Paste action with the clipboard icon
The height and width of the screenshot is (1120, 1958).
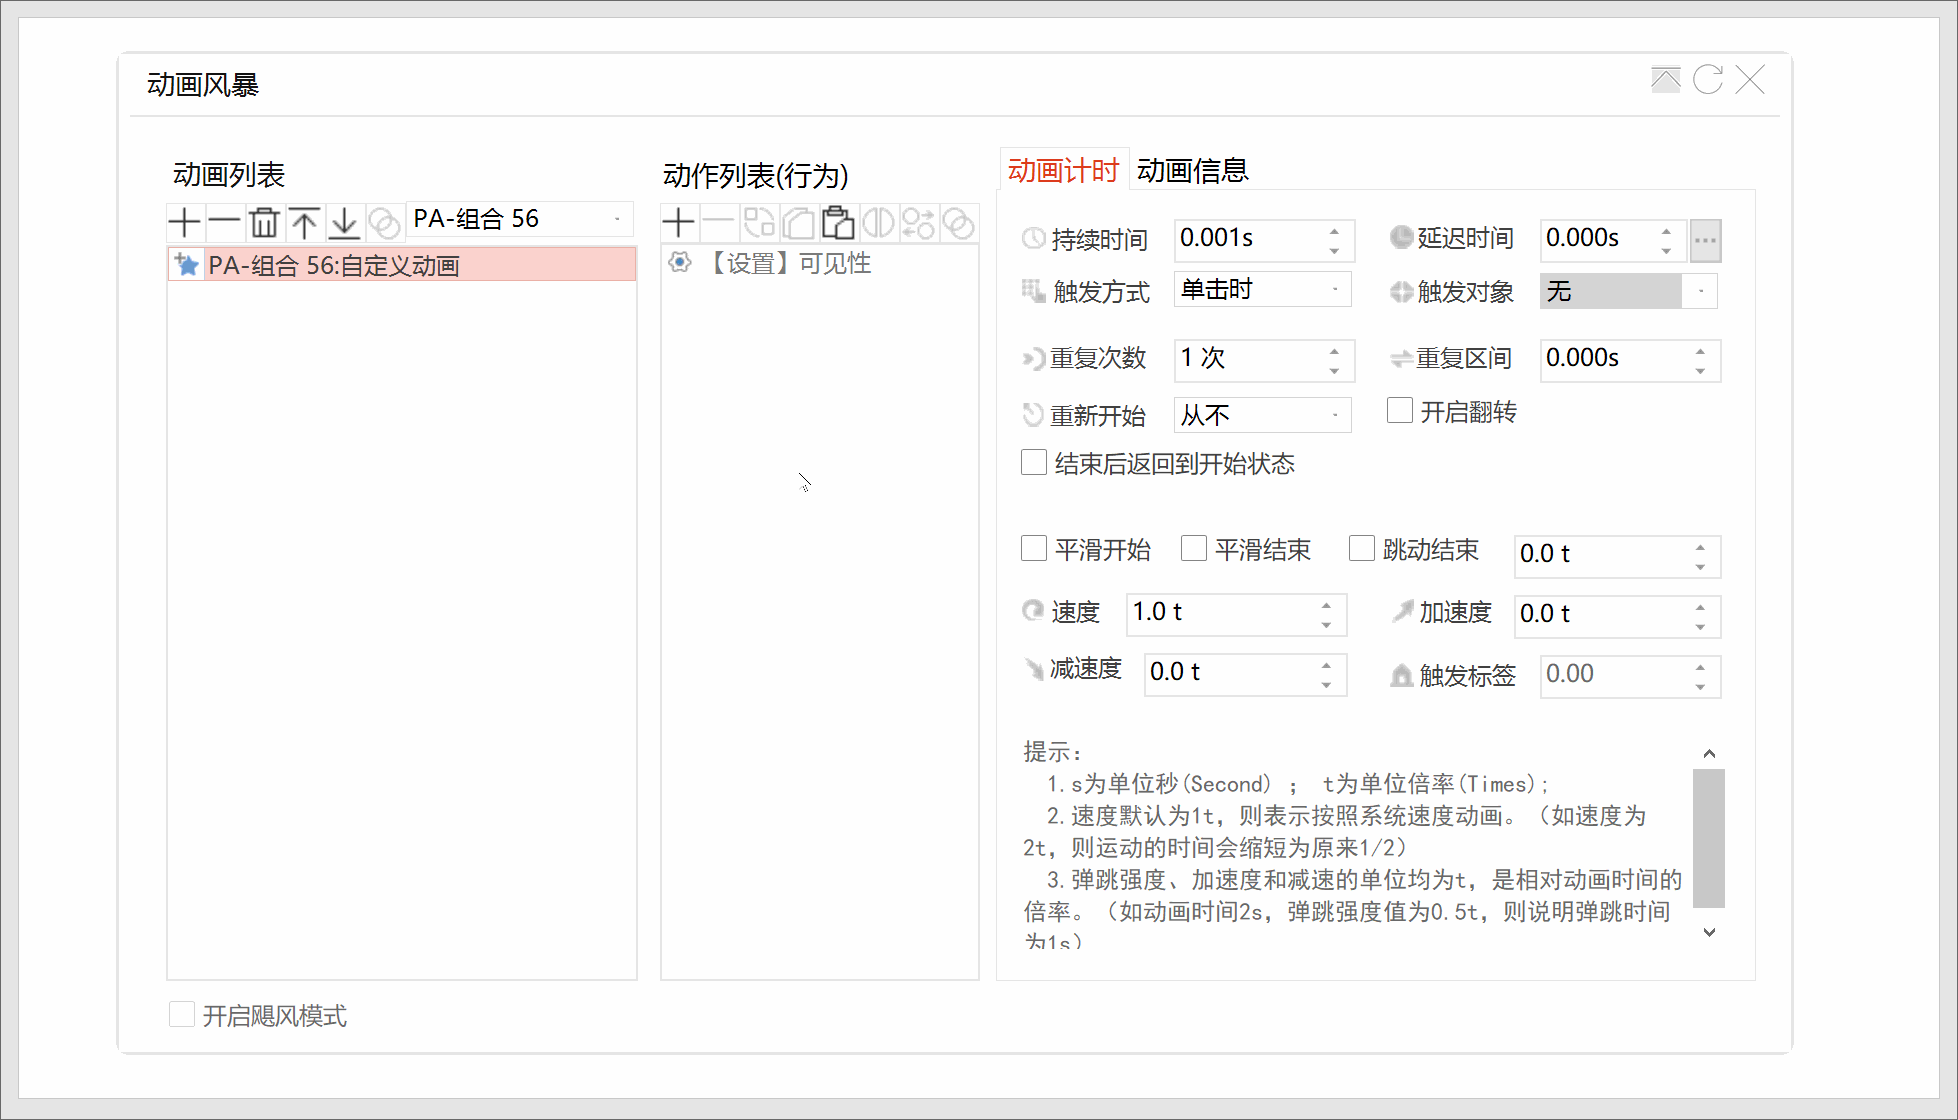tap(839, 222)
